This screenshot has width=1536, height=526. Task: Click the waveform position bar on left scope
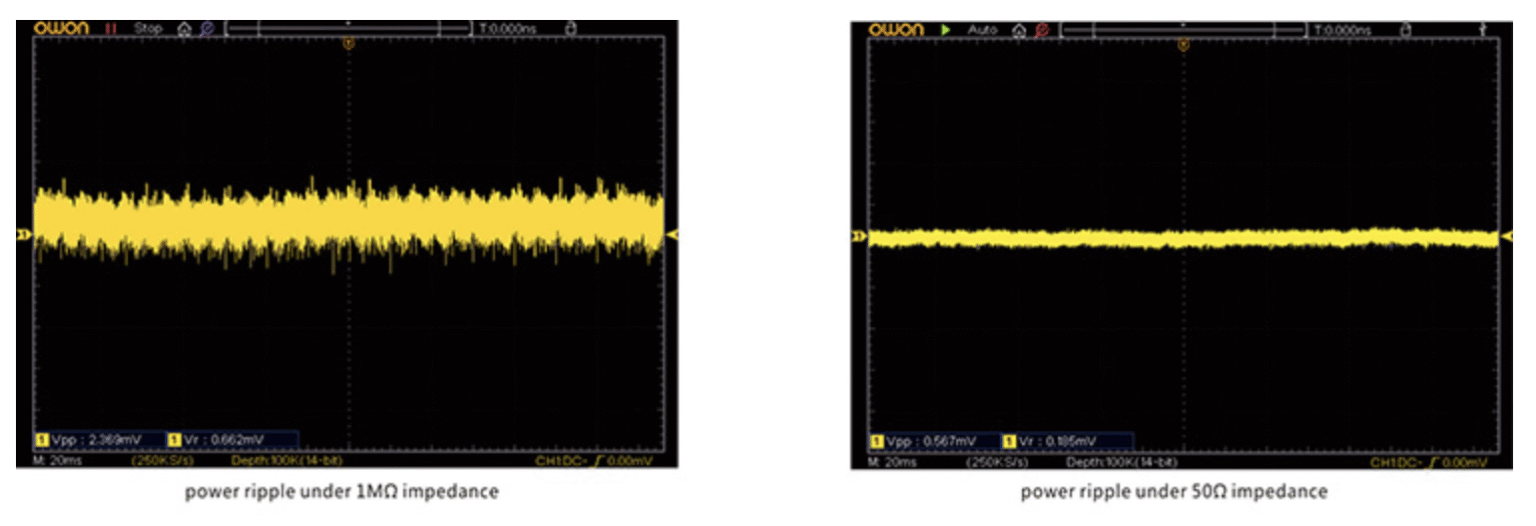tap(349, 29)
